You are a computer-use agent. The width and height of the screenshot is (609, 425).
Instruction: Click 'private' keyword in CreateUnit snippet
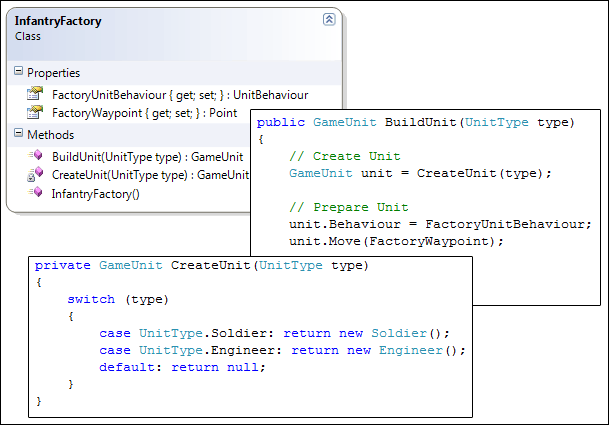63,265
